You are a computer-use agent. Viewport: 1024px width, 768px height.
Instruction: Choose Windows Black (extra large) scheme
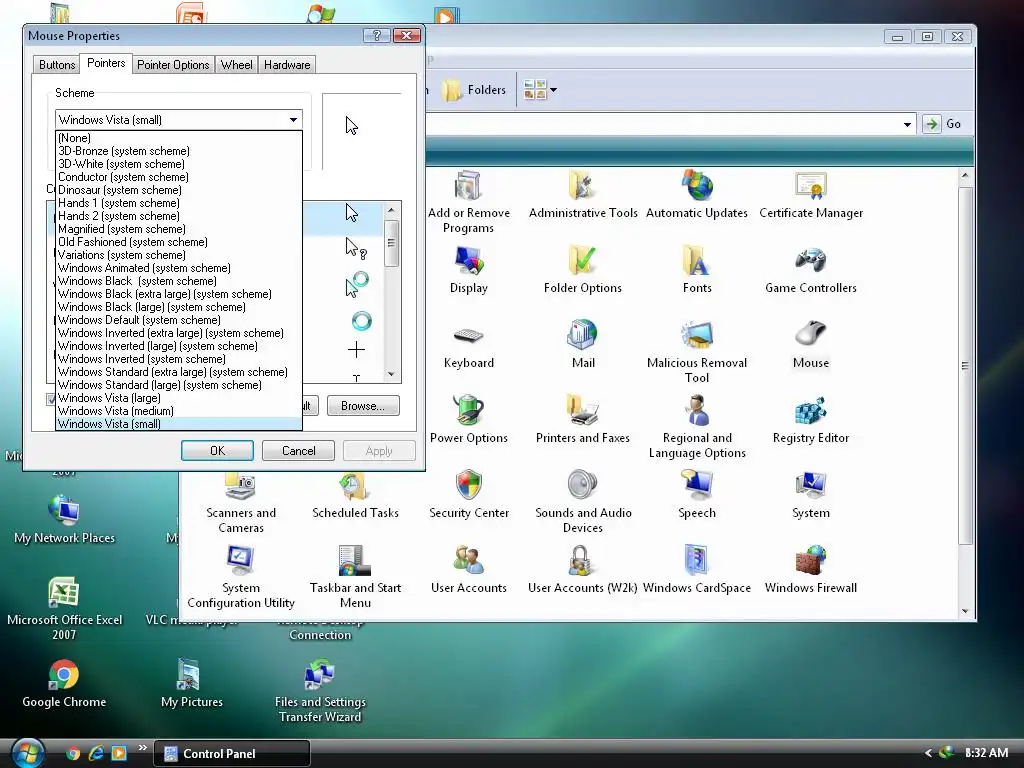179,294
